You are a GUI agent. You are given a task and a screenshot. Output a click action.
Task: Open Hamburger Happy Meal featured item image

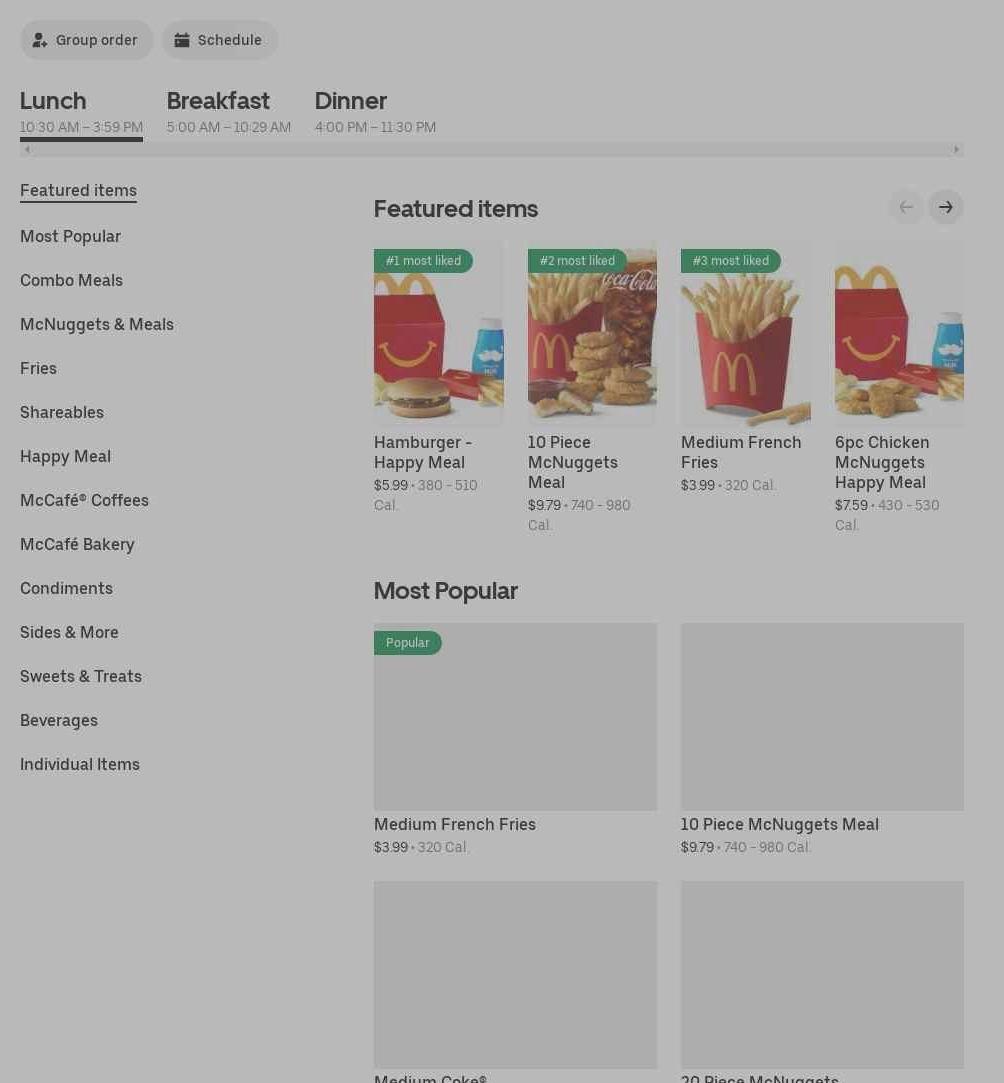pos(438,332)
